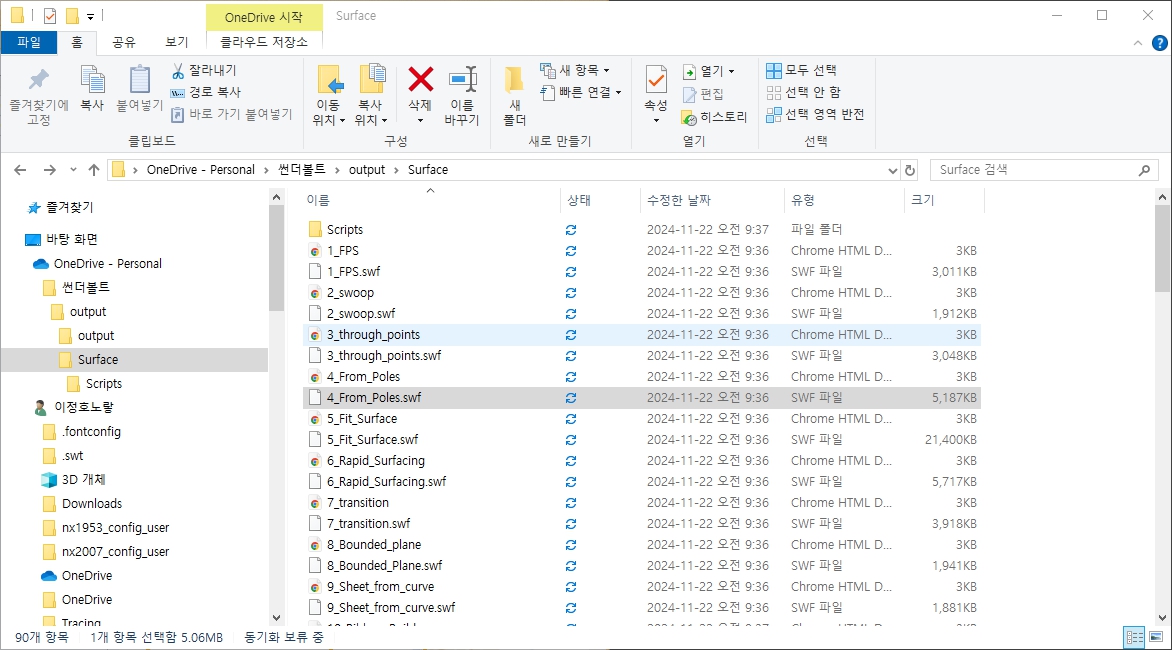Go back with the left arrow

tap(20, 170)
